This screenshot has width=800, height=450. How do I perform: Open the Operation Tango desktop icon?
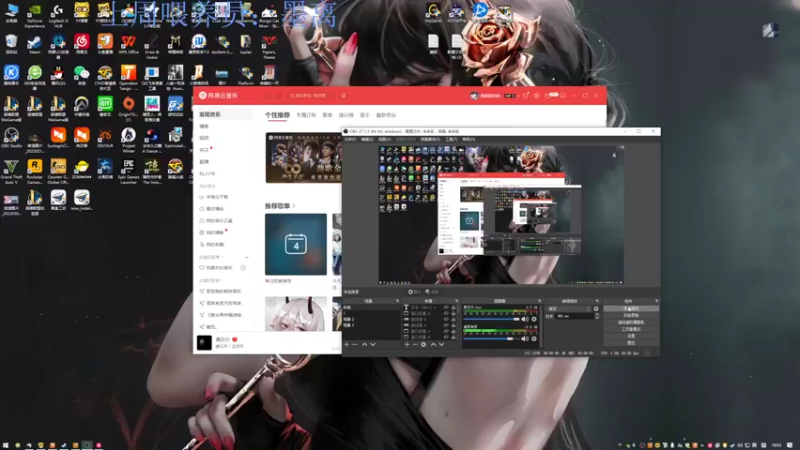pyautogui.click(x=129, y=77)
